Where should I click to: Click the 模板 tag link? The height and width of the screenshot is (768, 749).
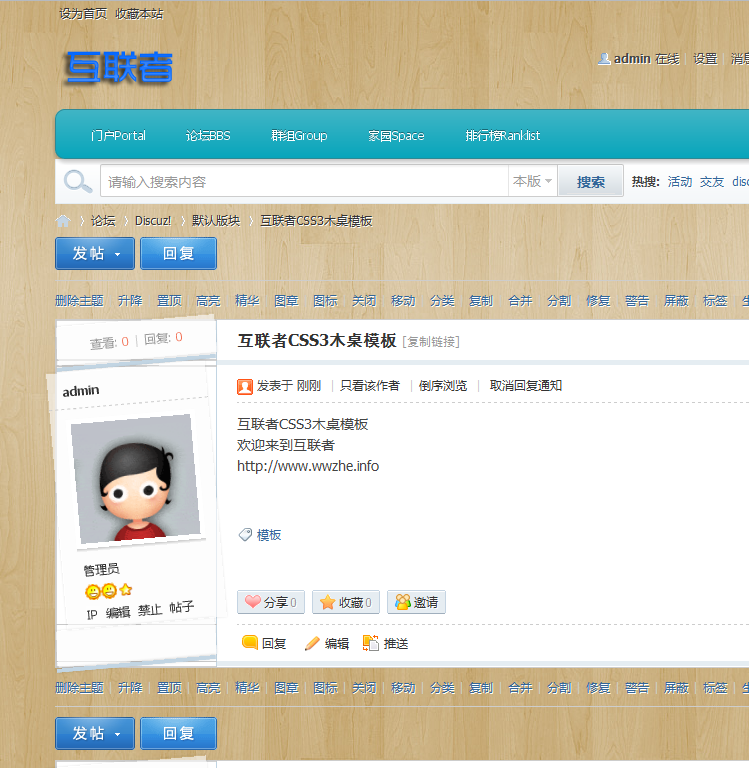click(x=269, y=535)
